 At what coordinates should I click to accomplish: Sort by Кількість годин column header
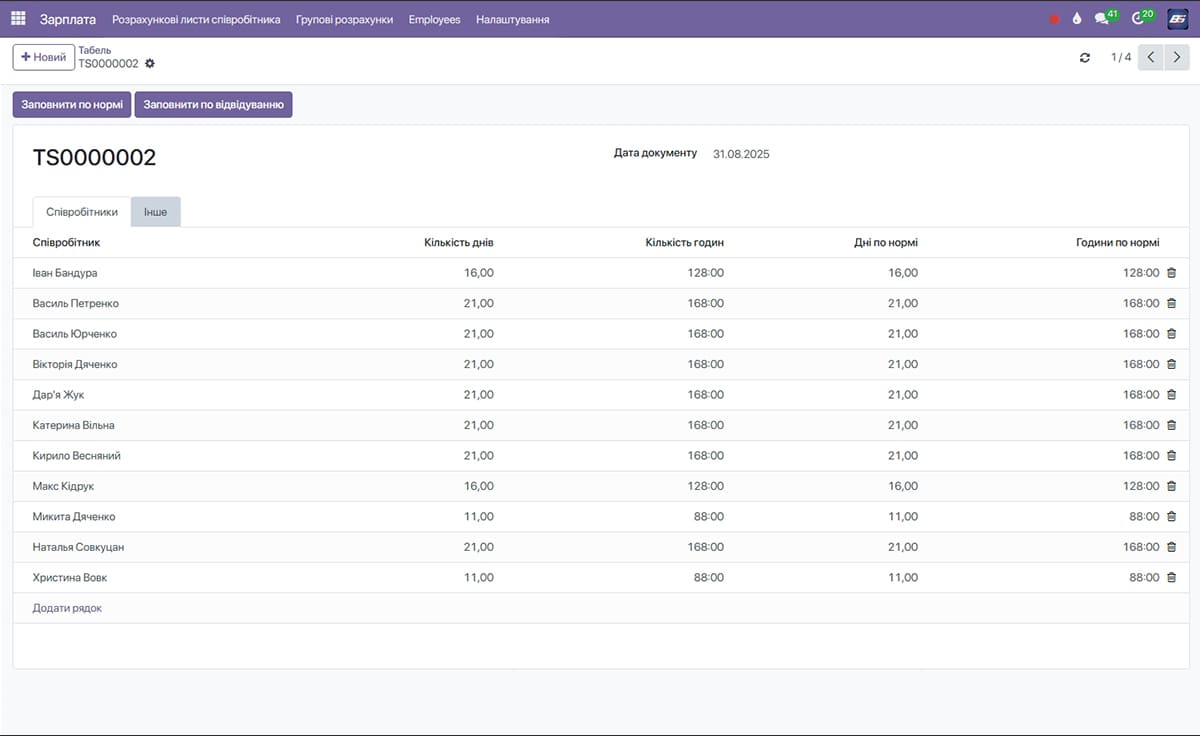click(x=684, y=243)
